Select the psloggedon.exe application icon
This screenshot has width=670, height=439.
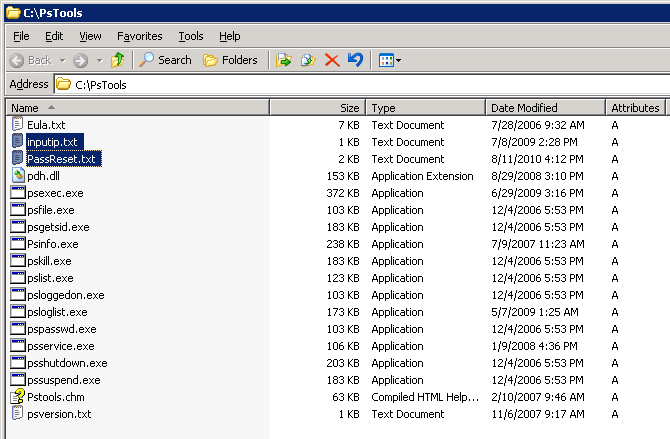pos(18,295)
